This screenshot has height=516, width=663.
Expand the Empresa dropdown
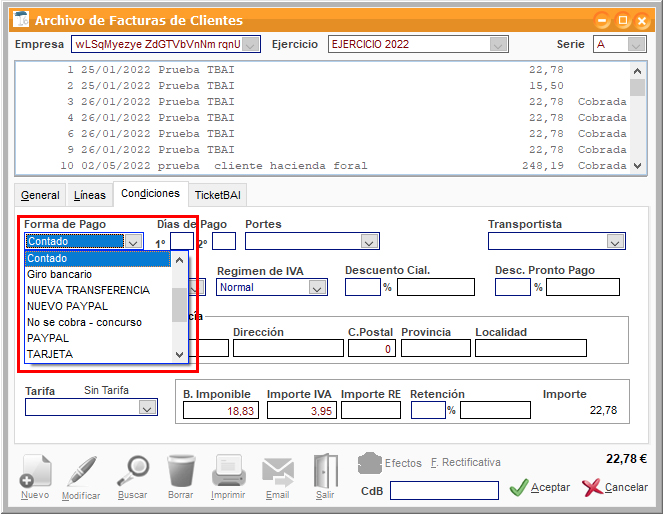point(251,44)
